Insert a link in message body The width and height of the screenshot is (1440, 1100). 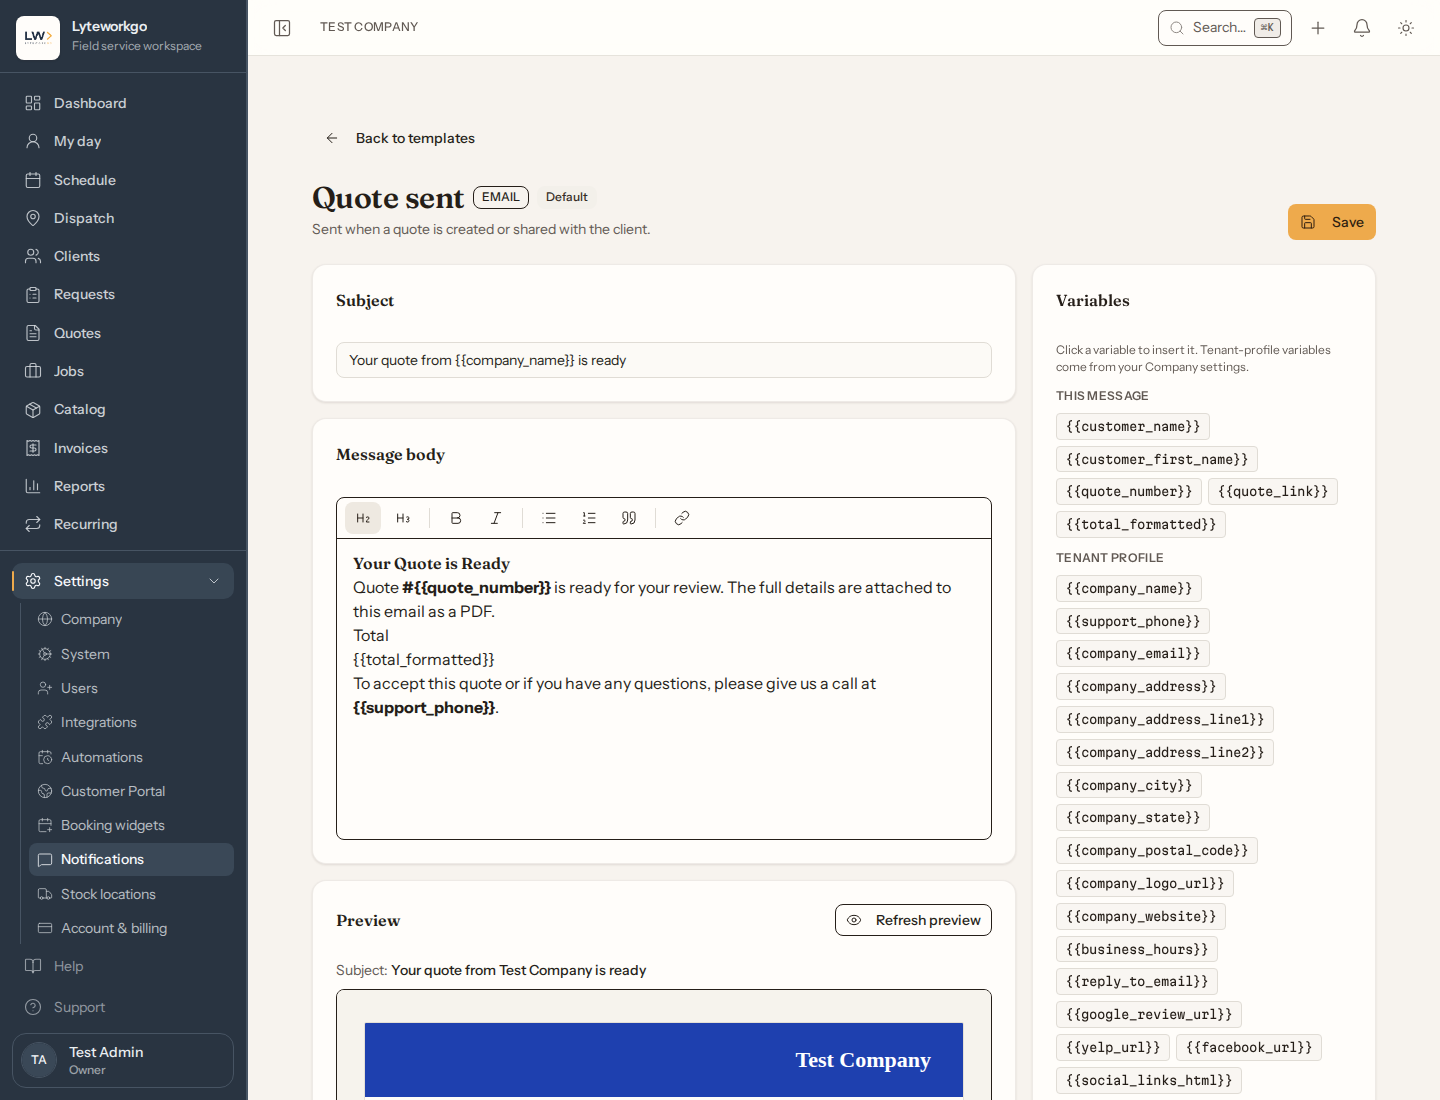682,518
